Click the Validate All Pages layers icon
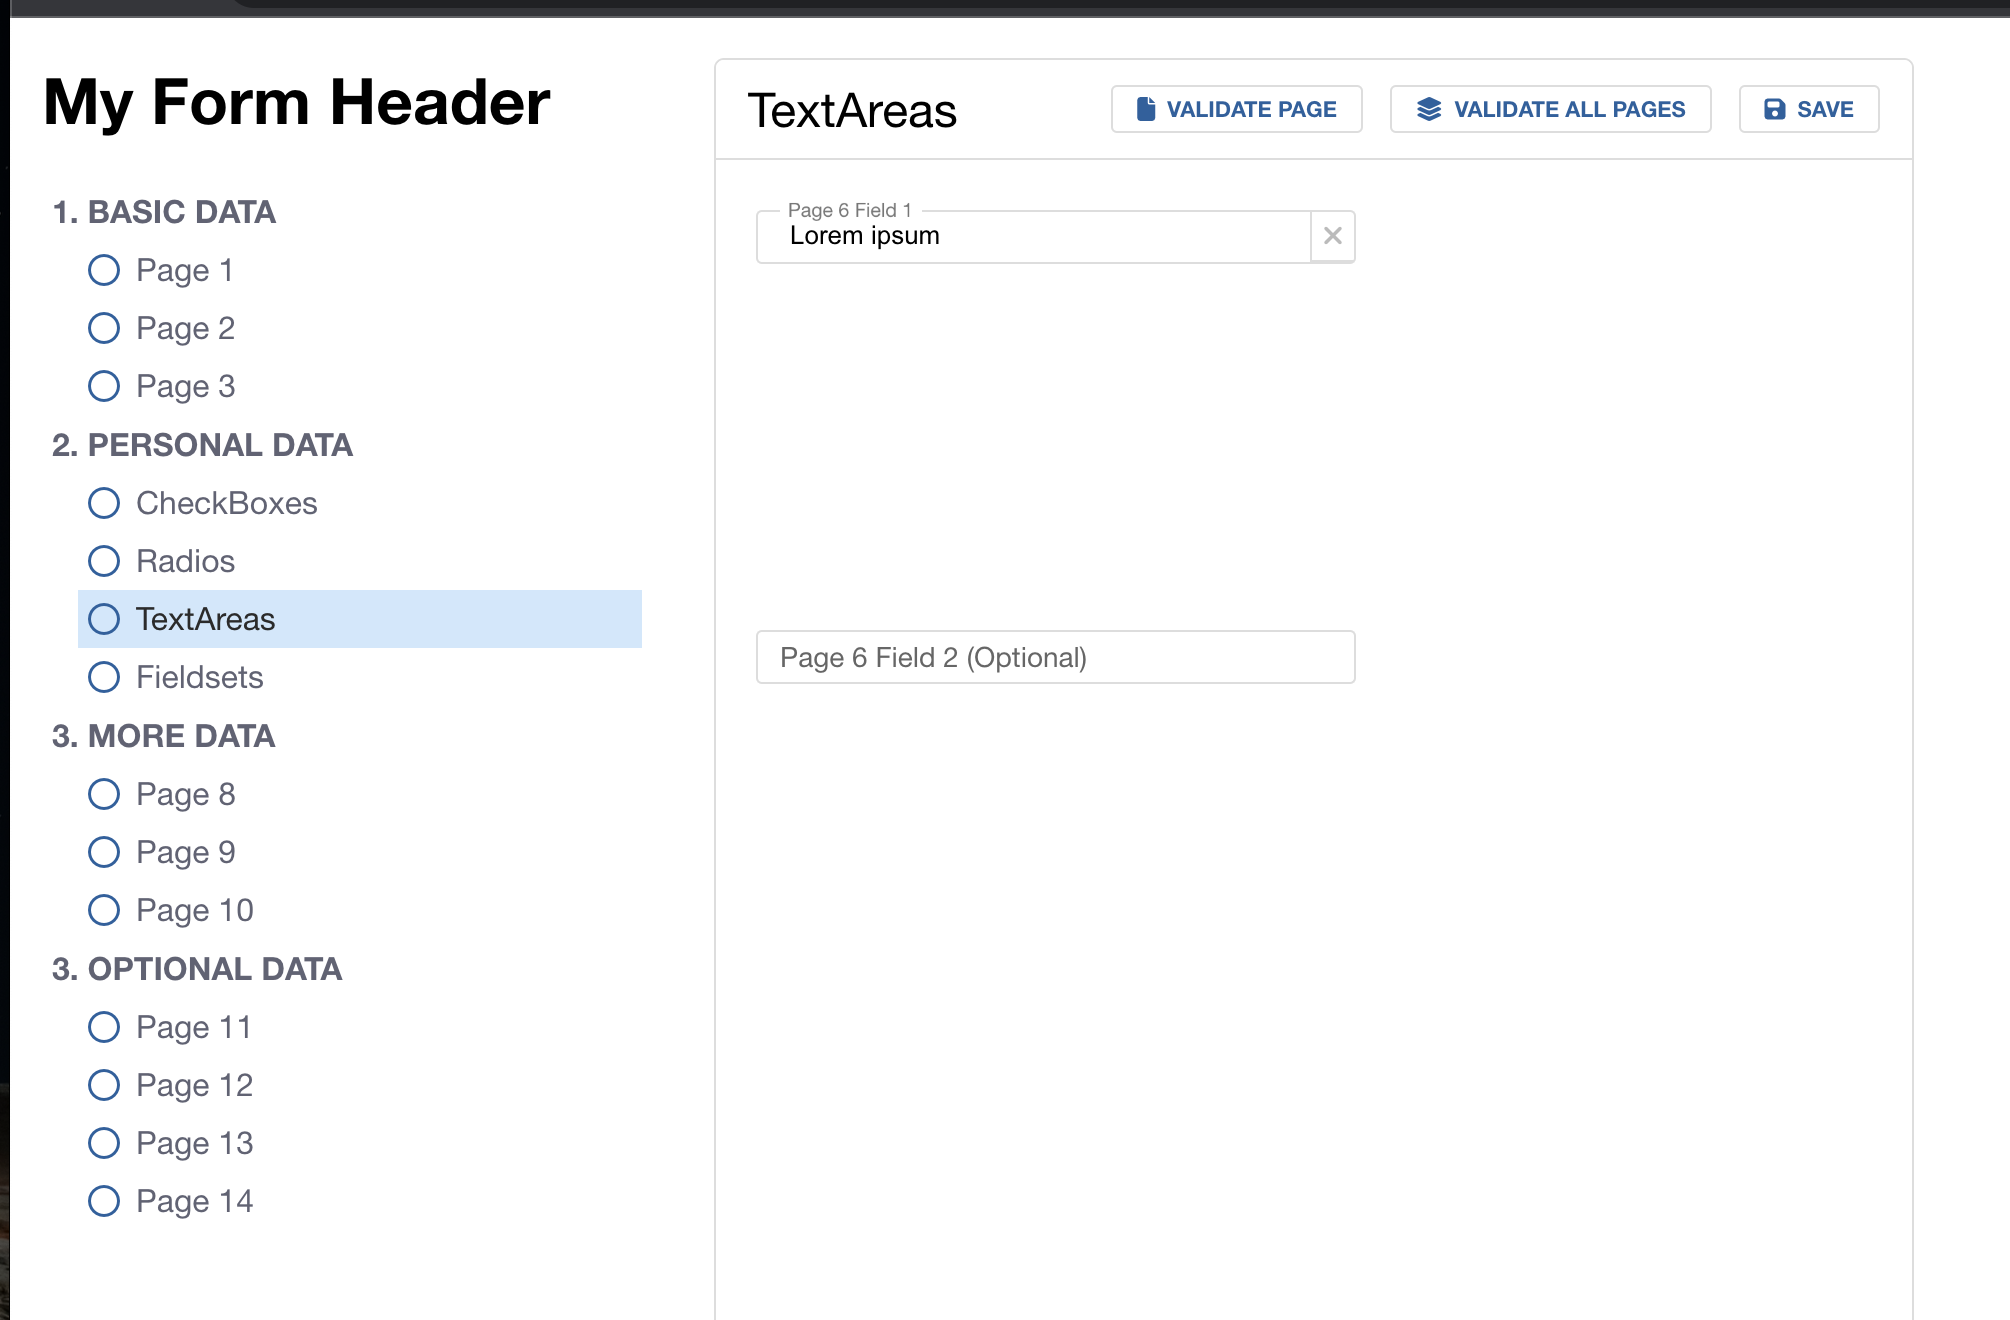 pos(1429,109)
